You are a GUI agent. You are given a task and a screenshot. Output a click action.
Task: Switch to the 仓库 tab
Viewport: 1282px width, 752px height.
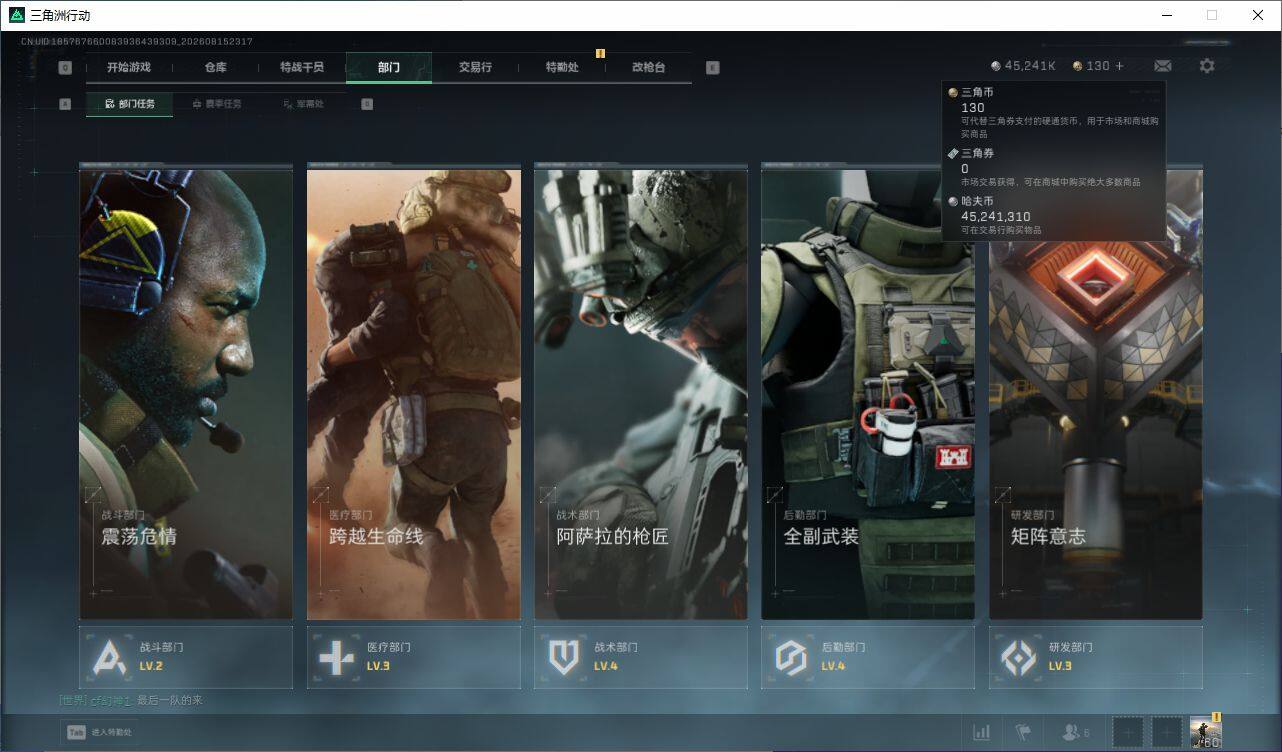click(215, 67)
